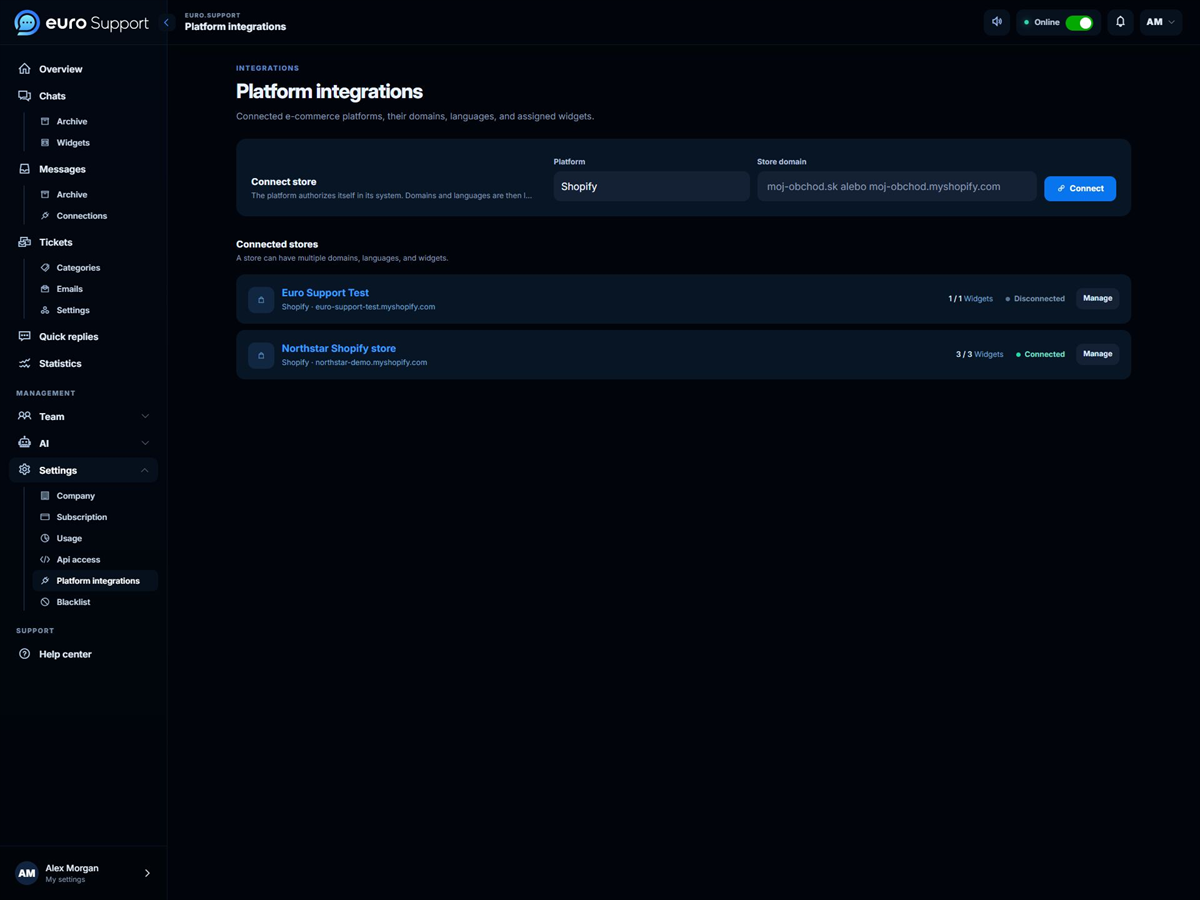This screenshot has height=900, width=1200.
Task: Open the Northstar Shopify store link
Action: [338, 348]
